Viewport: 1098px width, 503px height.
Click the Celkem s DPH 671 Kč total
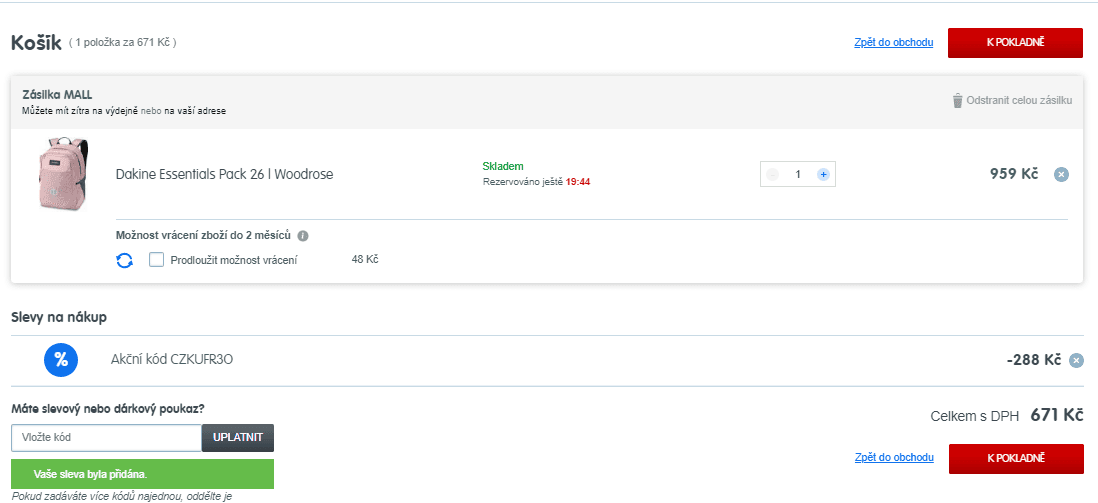(x=1007, y=415)
